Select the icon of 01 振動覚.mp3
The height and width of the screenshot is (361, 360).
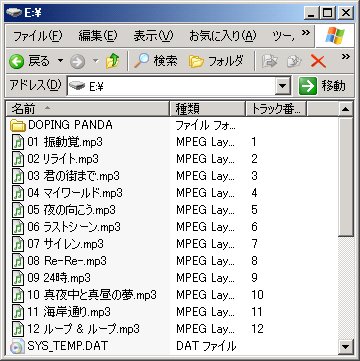coord(18,143)
